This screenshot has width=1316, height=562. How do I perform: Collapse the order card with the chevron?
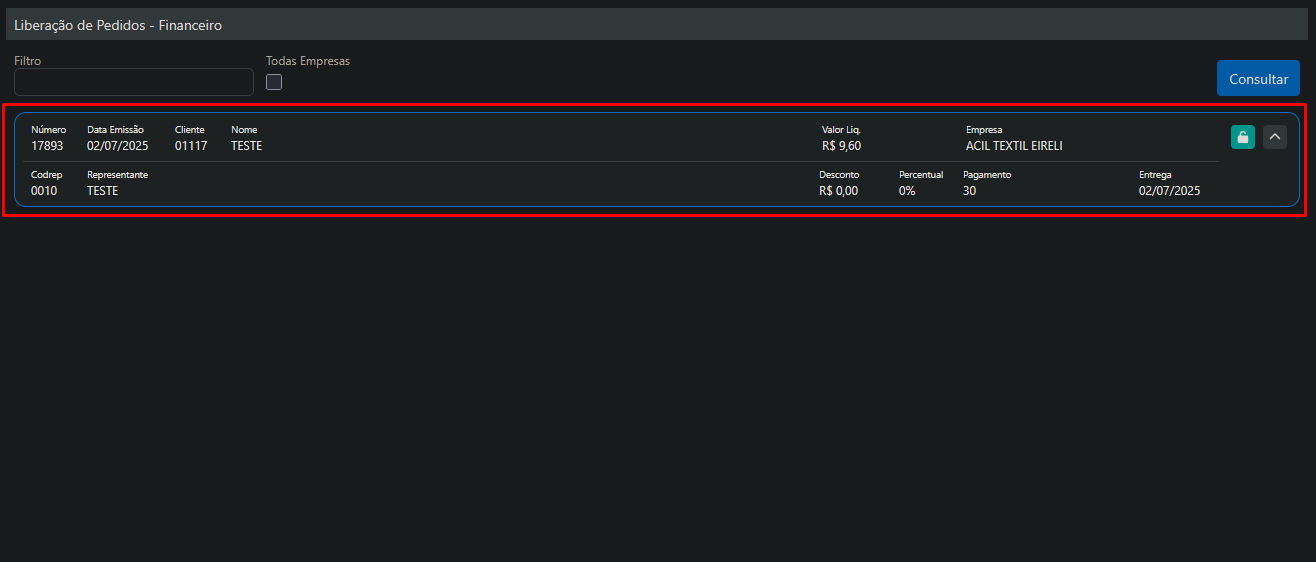coord(1274,137)
